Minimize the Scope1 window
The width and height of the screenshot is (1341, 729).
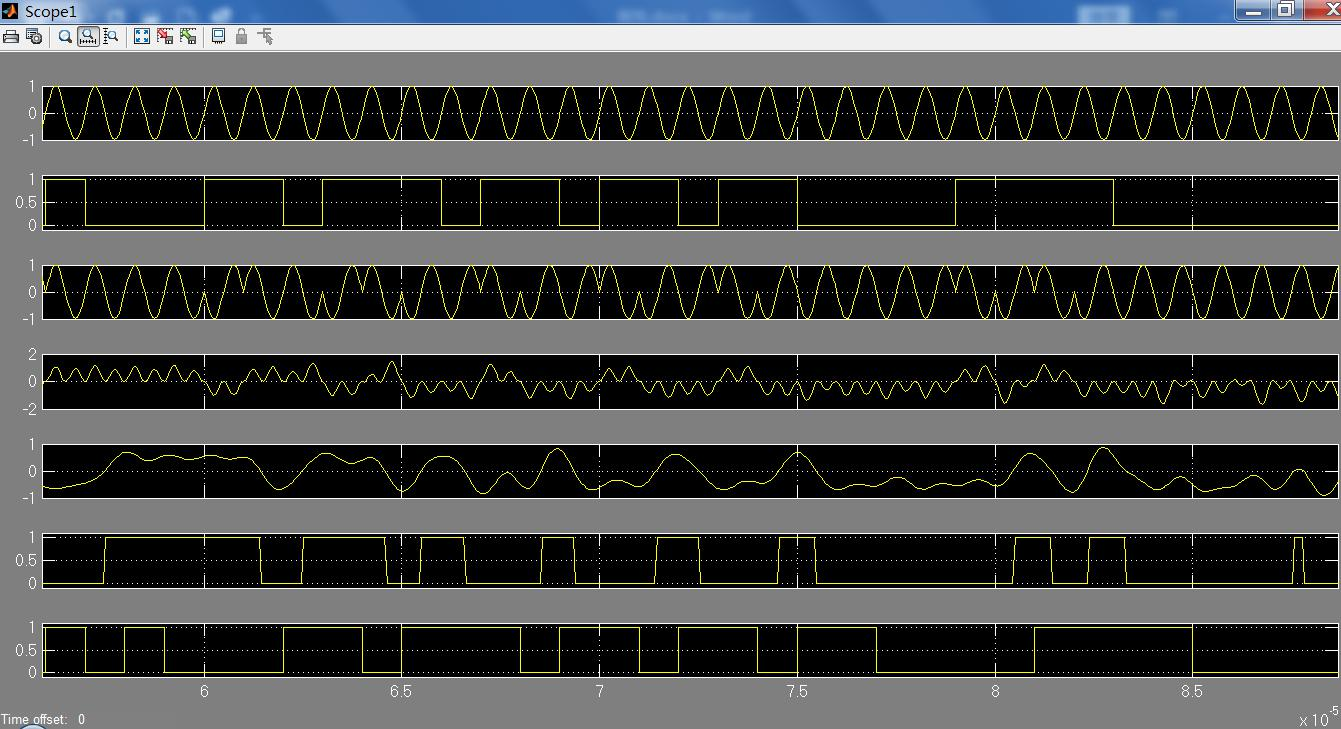pos(1253,10)
